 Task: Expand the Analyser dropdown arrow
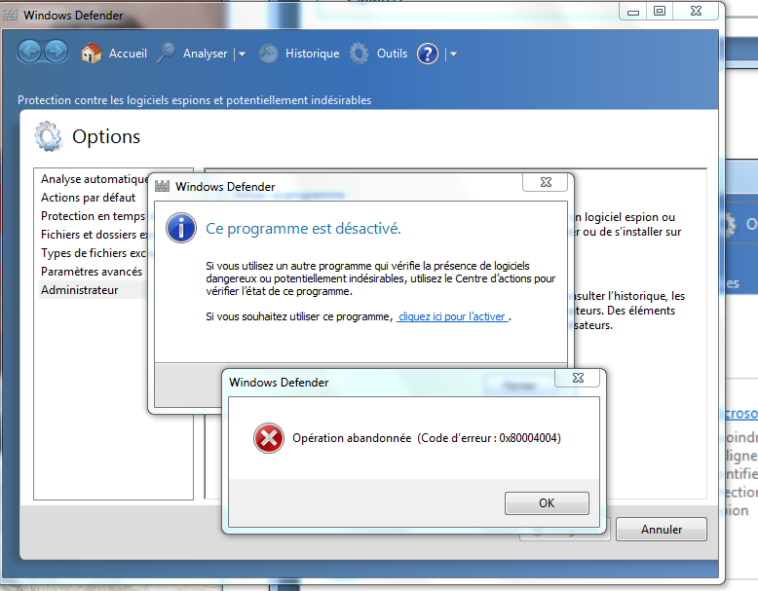[242, 54]
